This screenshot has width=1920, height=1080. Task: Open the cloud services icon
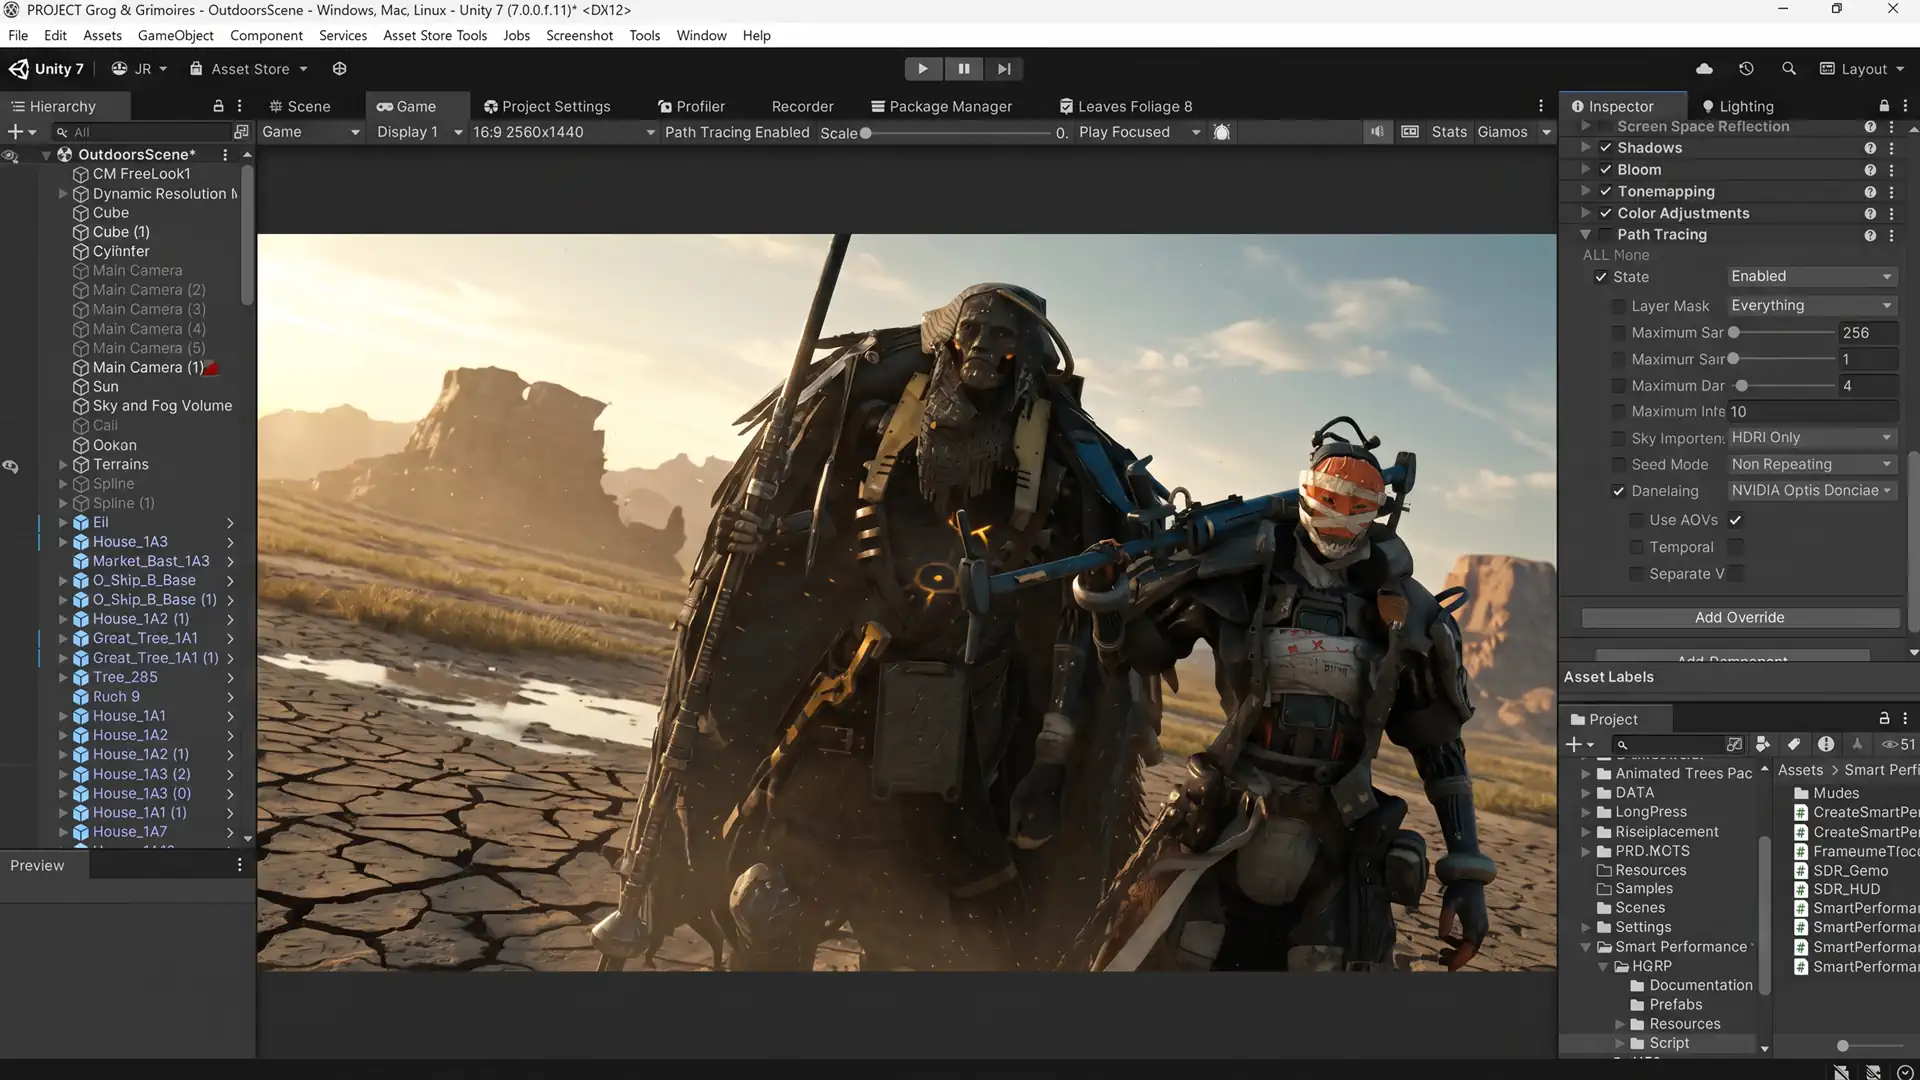1705,69
